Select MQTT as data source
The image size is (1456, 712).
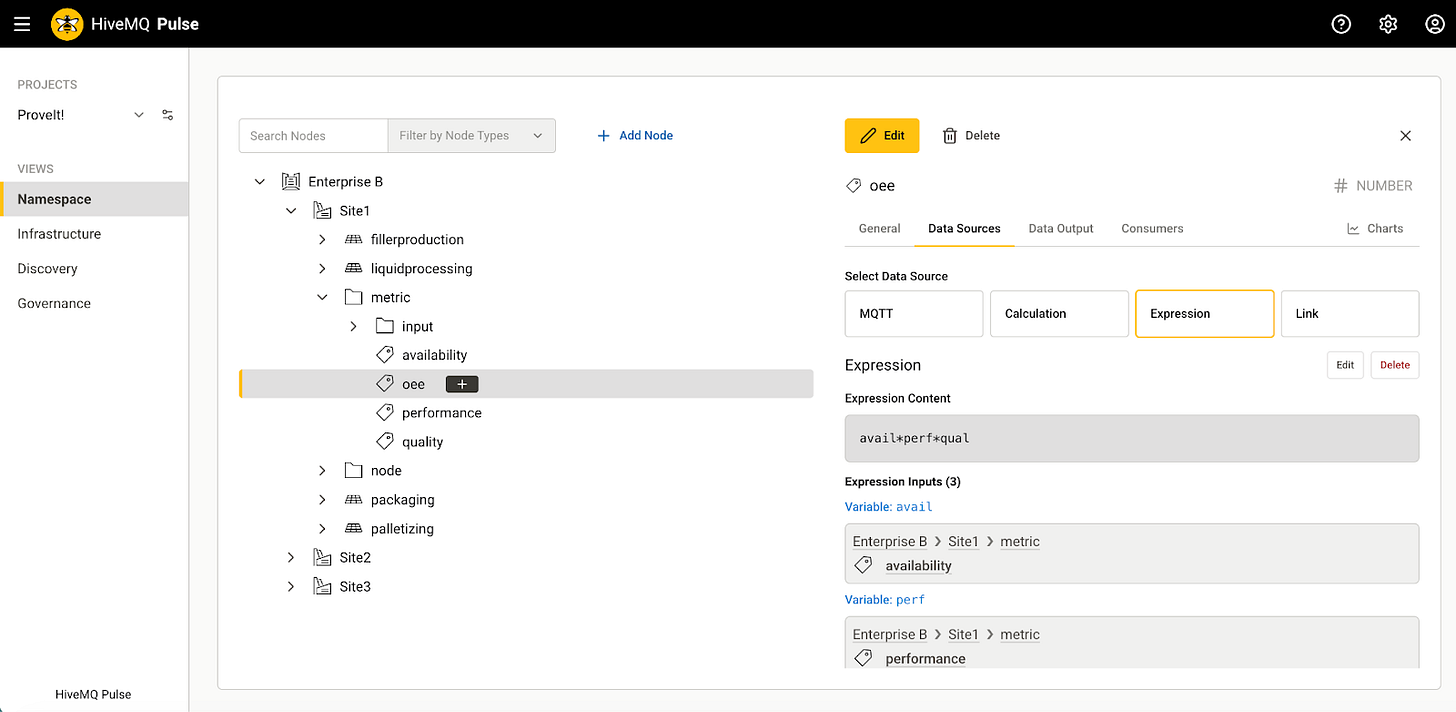pos(914,314)
